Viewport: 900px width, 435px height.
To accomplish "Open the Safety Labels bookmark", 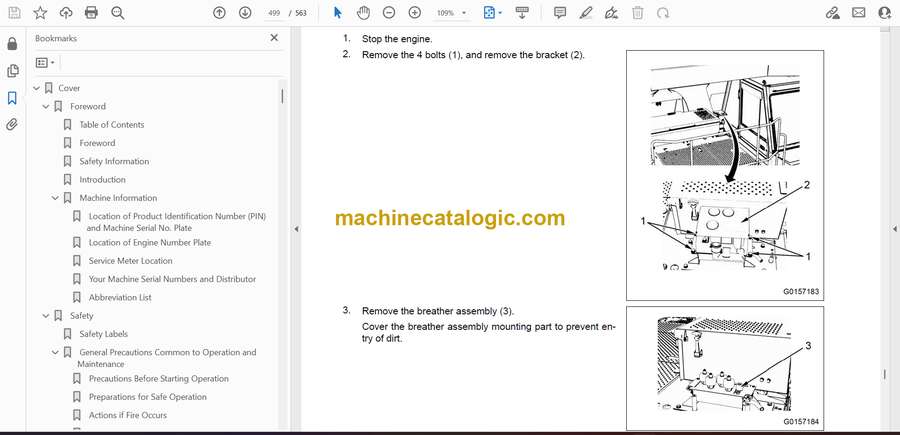I will 103,334.
